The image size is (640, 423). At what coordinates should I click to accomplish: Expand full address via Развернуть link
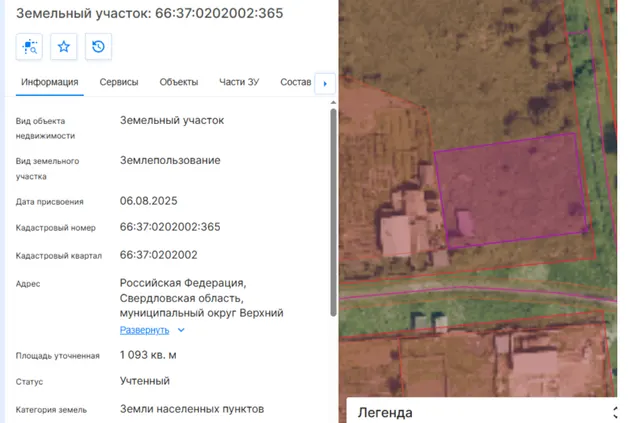pos(144,330)
